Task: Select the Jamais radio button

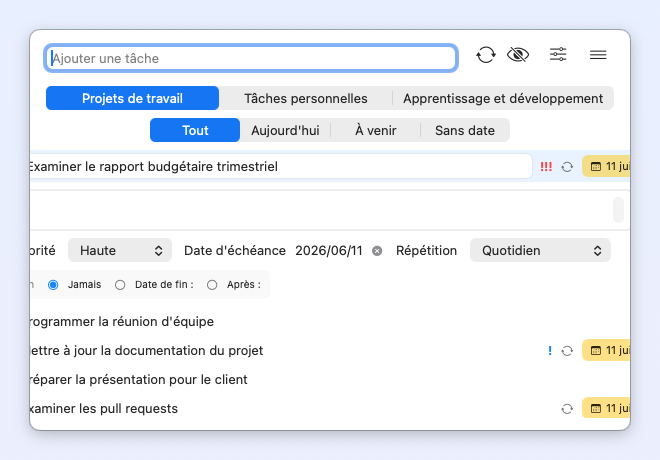Action: click(53, 285)
